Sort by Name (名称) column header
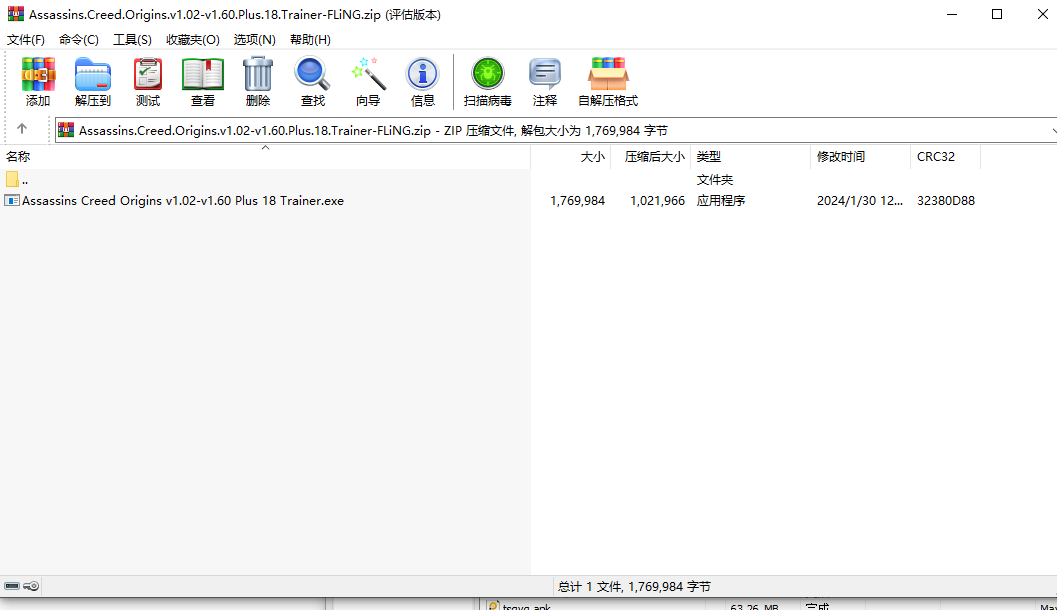The height and width of the screenshot is (610, 1057). point(265,156)
